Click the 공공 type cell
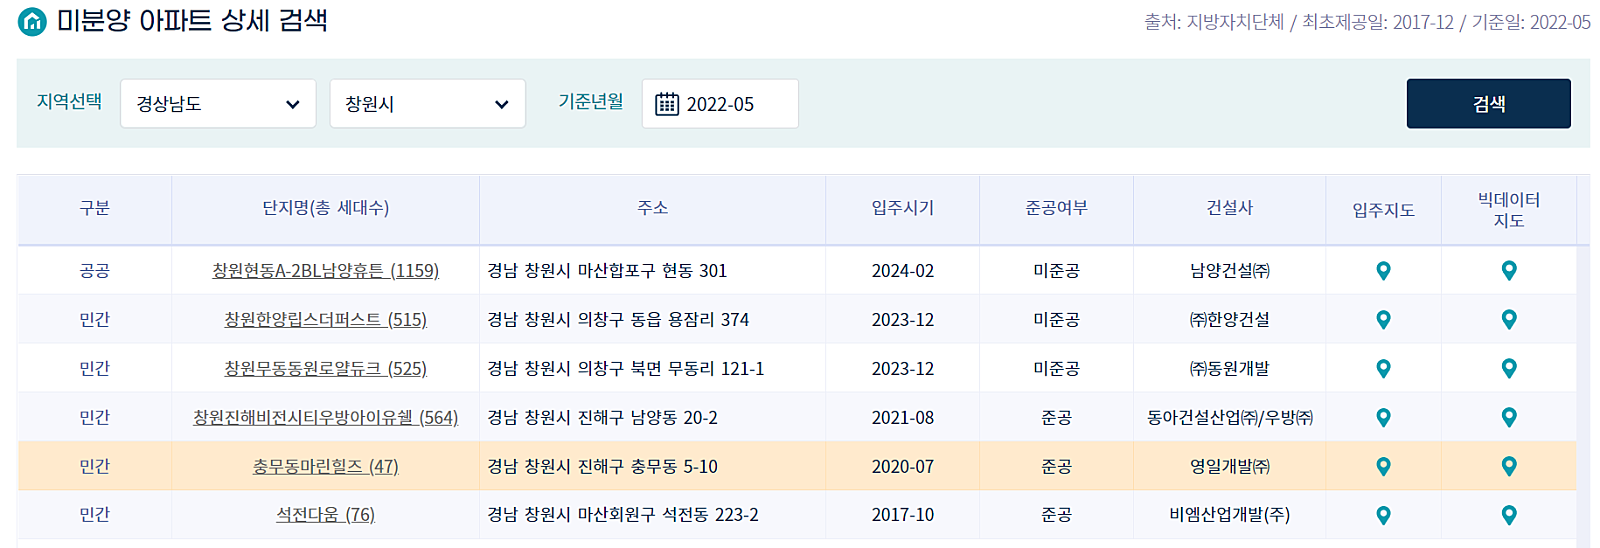 [95, 271]
